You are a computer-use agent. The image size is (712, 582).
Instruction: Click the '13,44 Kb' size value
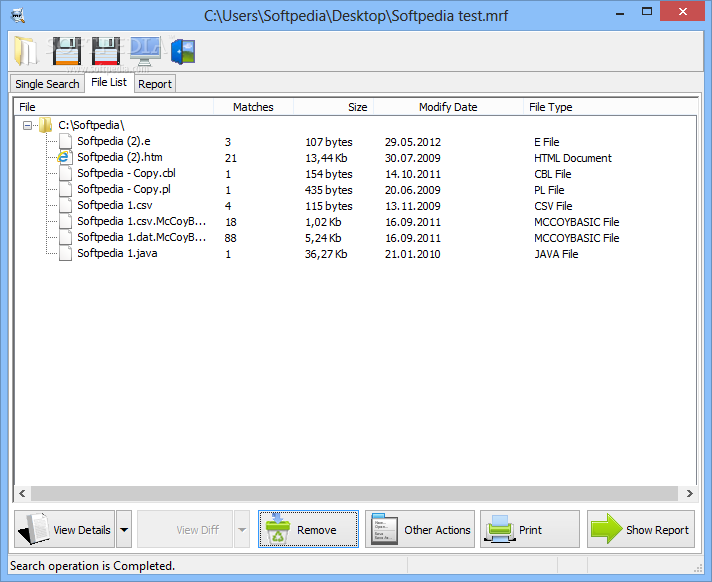pos(326,158)
